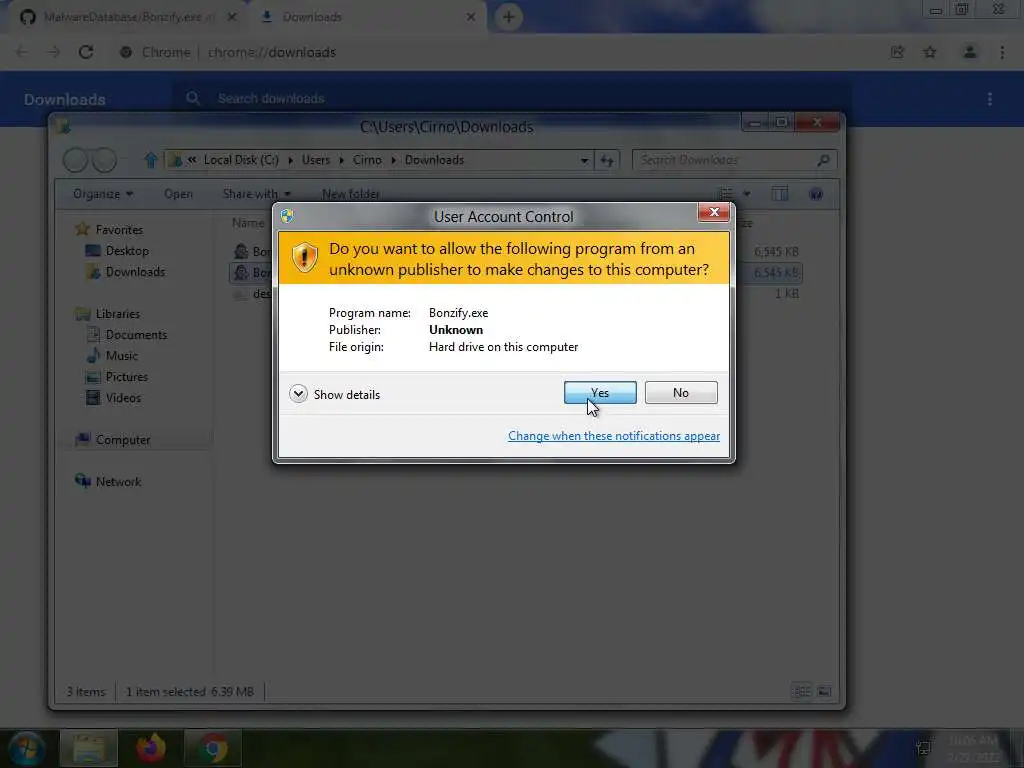1024x768 pixels.
Task: Open the Share with dropdown in Explorer
Action: pos(256,194)
